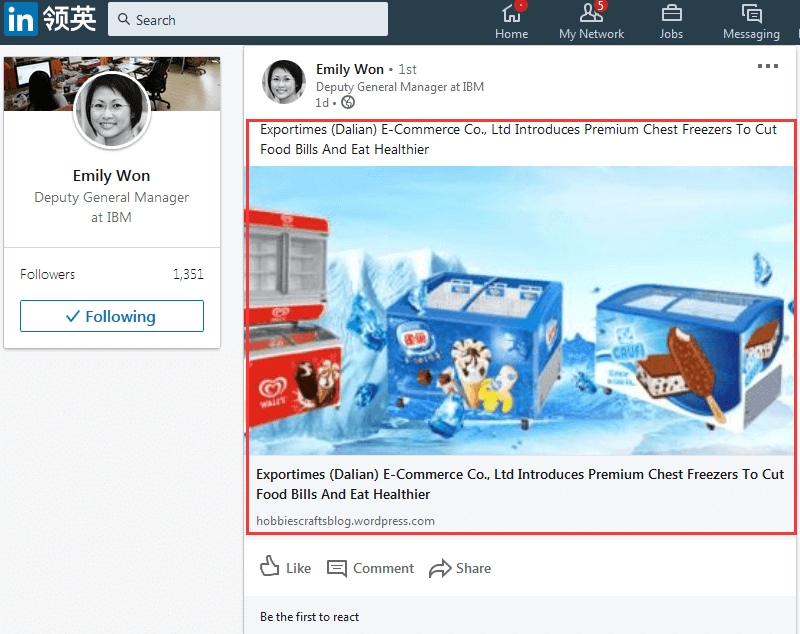Click Emily Won name in sidebar card
This screenshot has width=800, height=634.
(112, 176)
